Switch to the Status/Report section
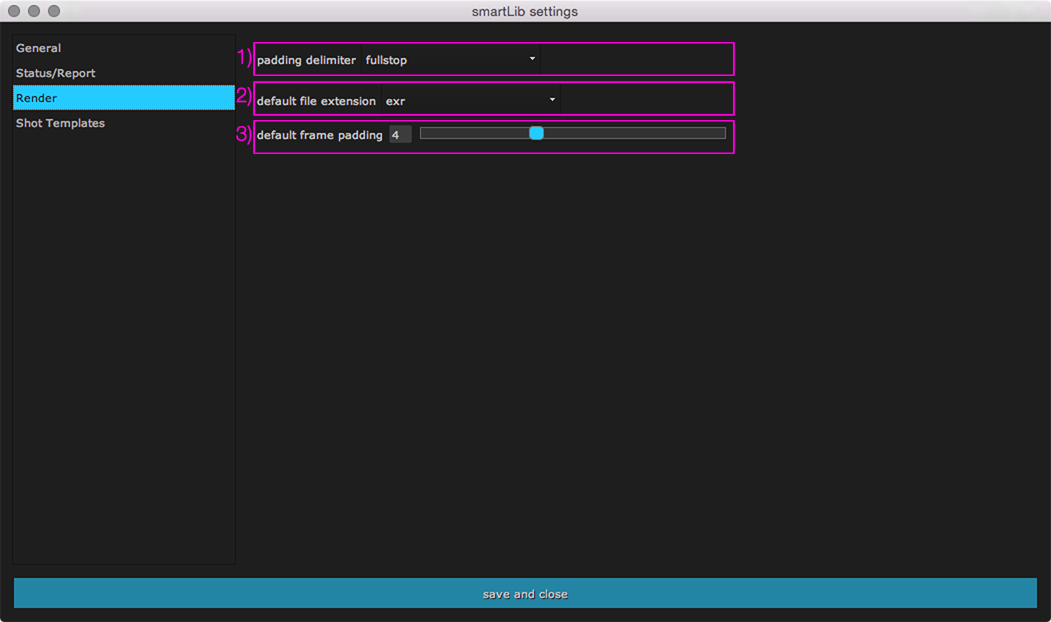 tap(56, 73)
